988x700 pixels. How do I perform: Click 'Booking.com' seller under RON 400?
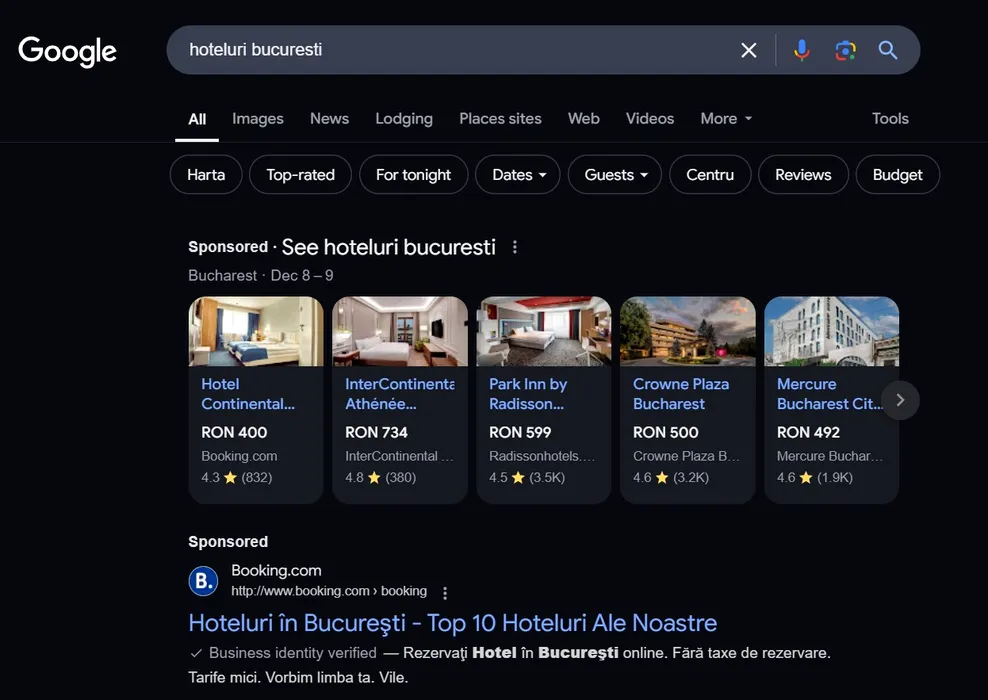pos(239,456)
